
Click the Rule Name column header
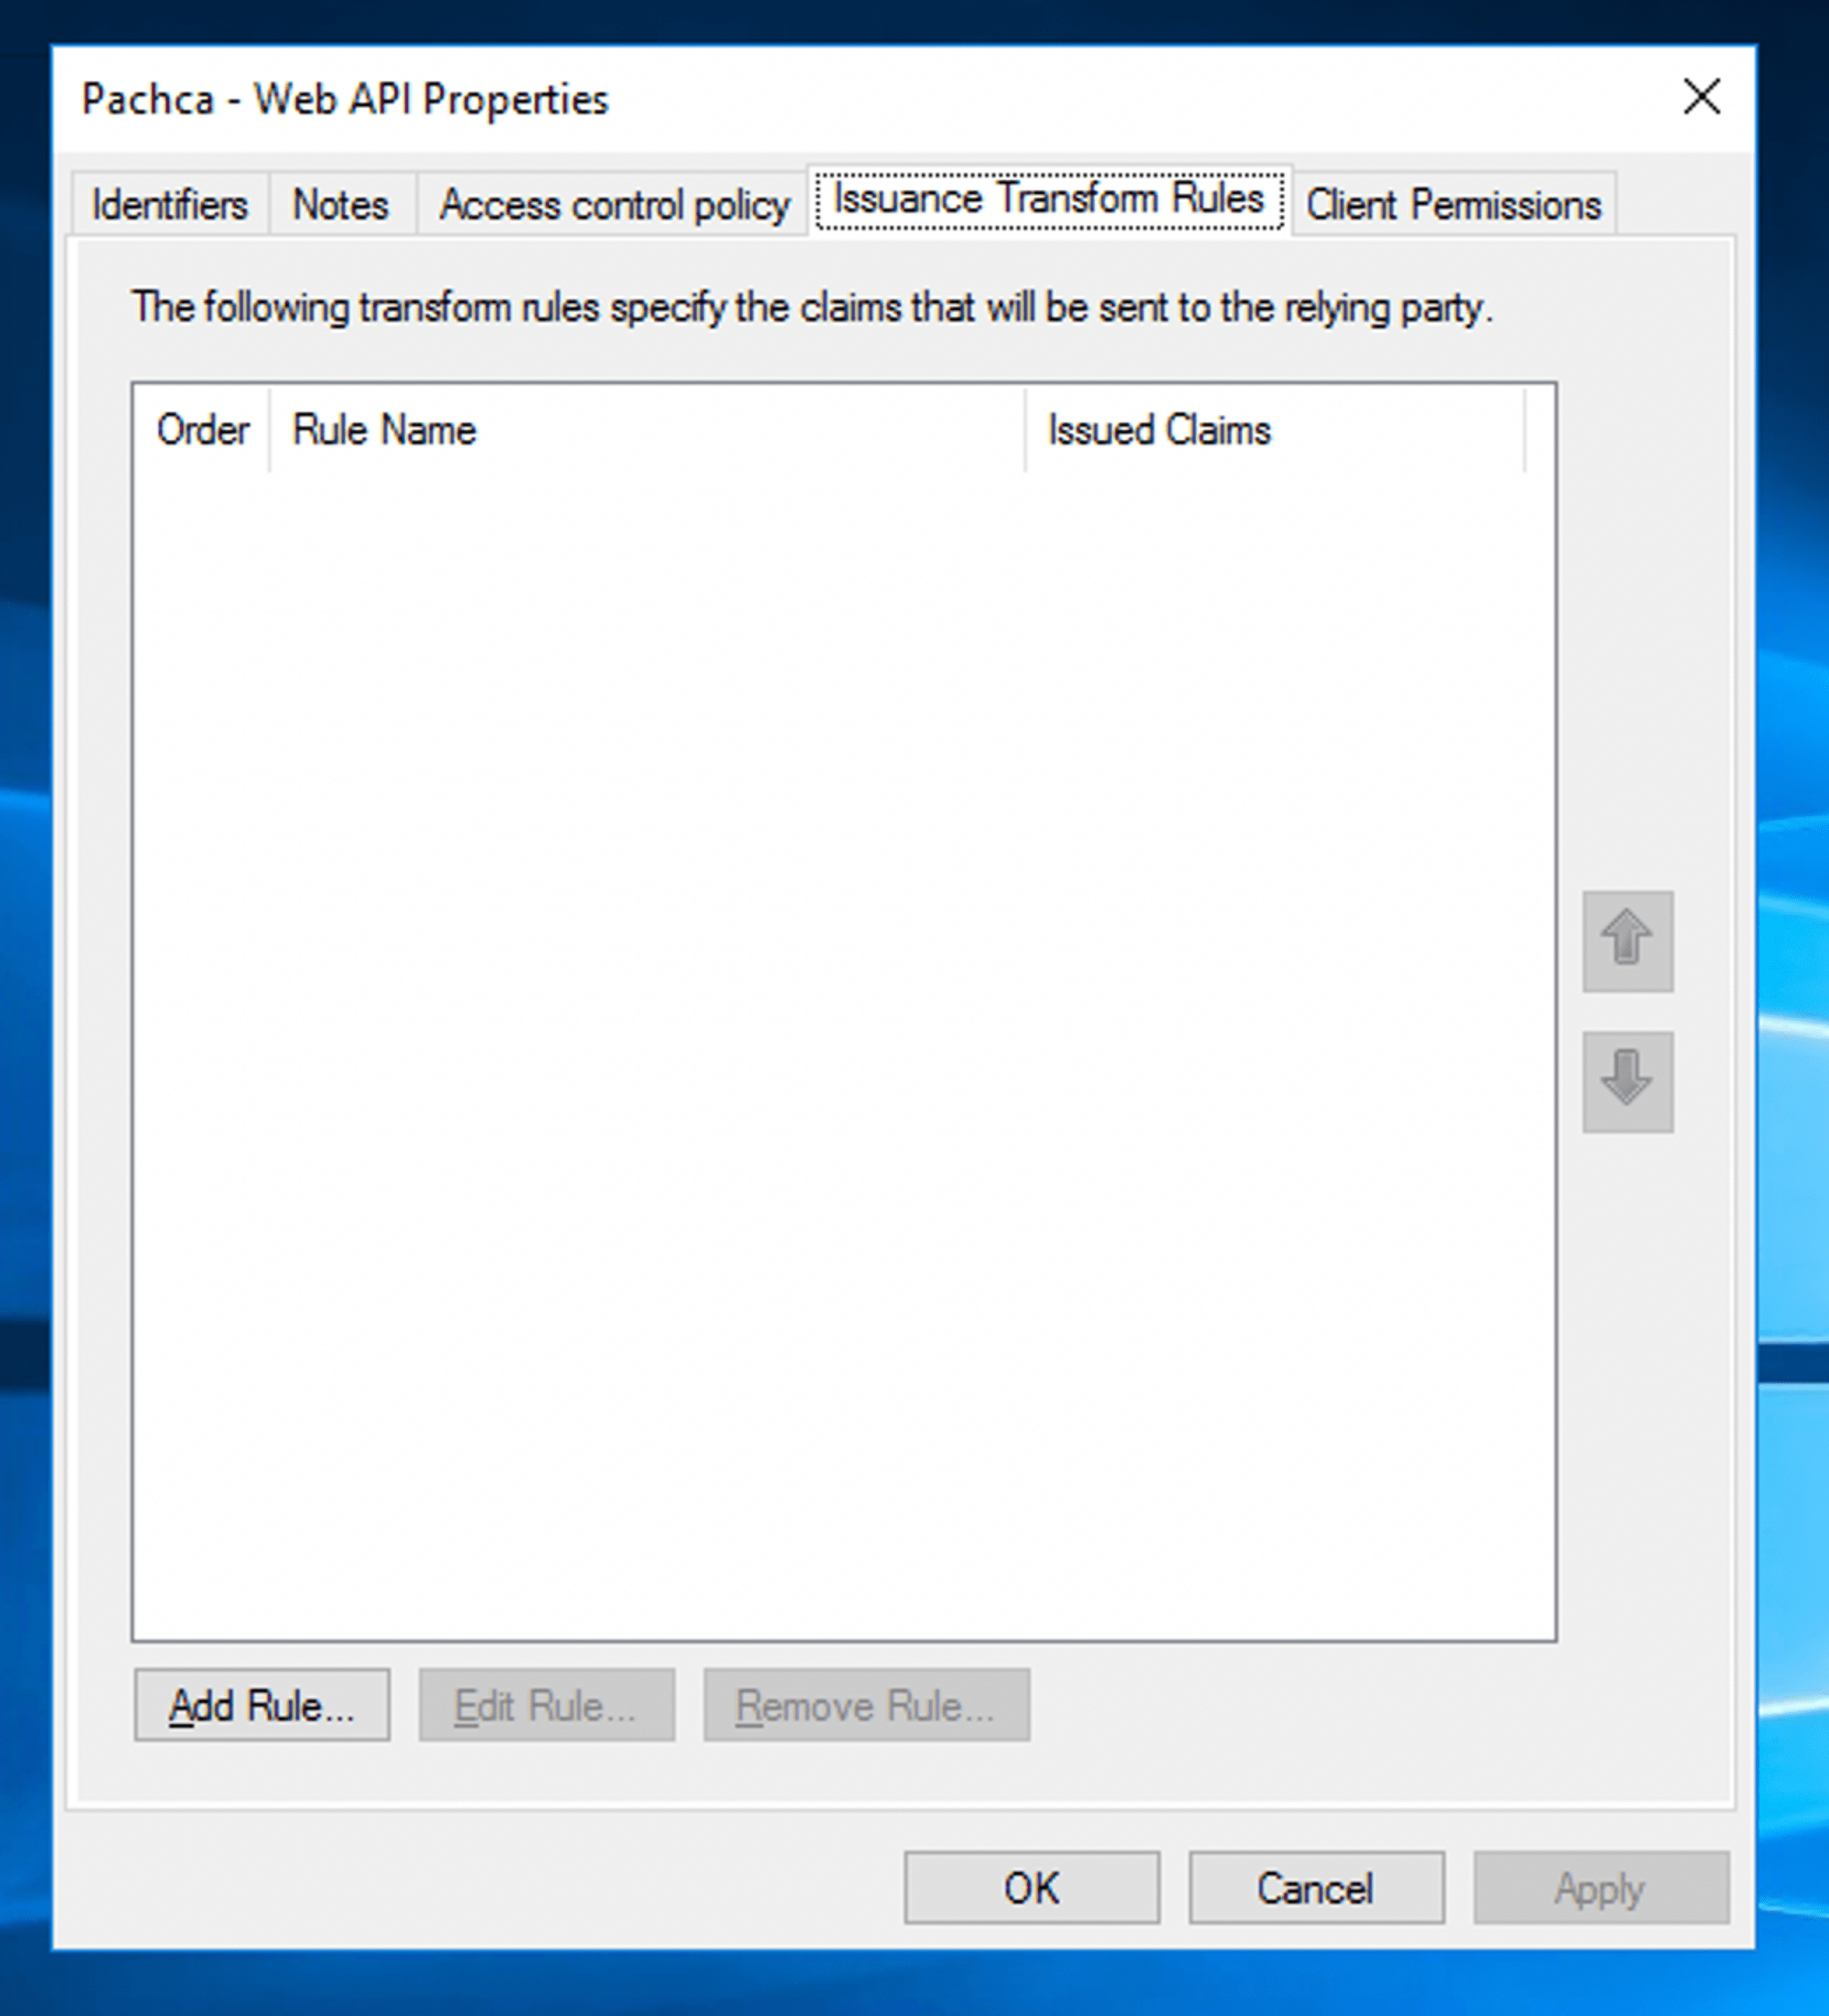pos(645,431)
